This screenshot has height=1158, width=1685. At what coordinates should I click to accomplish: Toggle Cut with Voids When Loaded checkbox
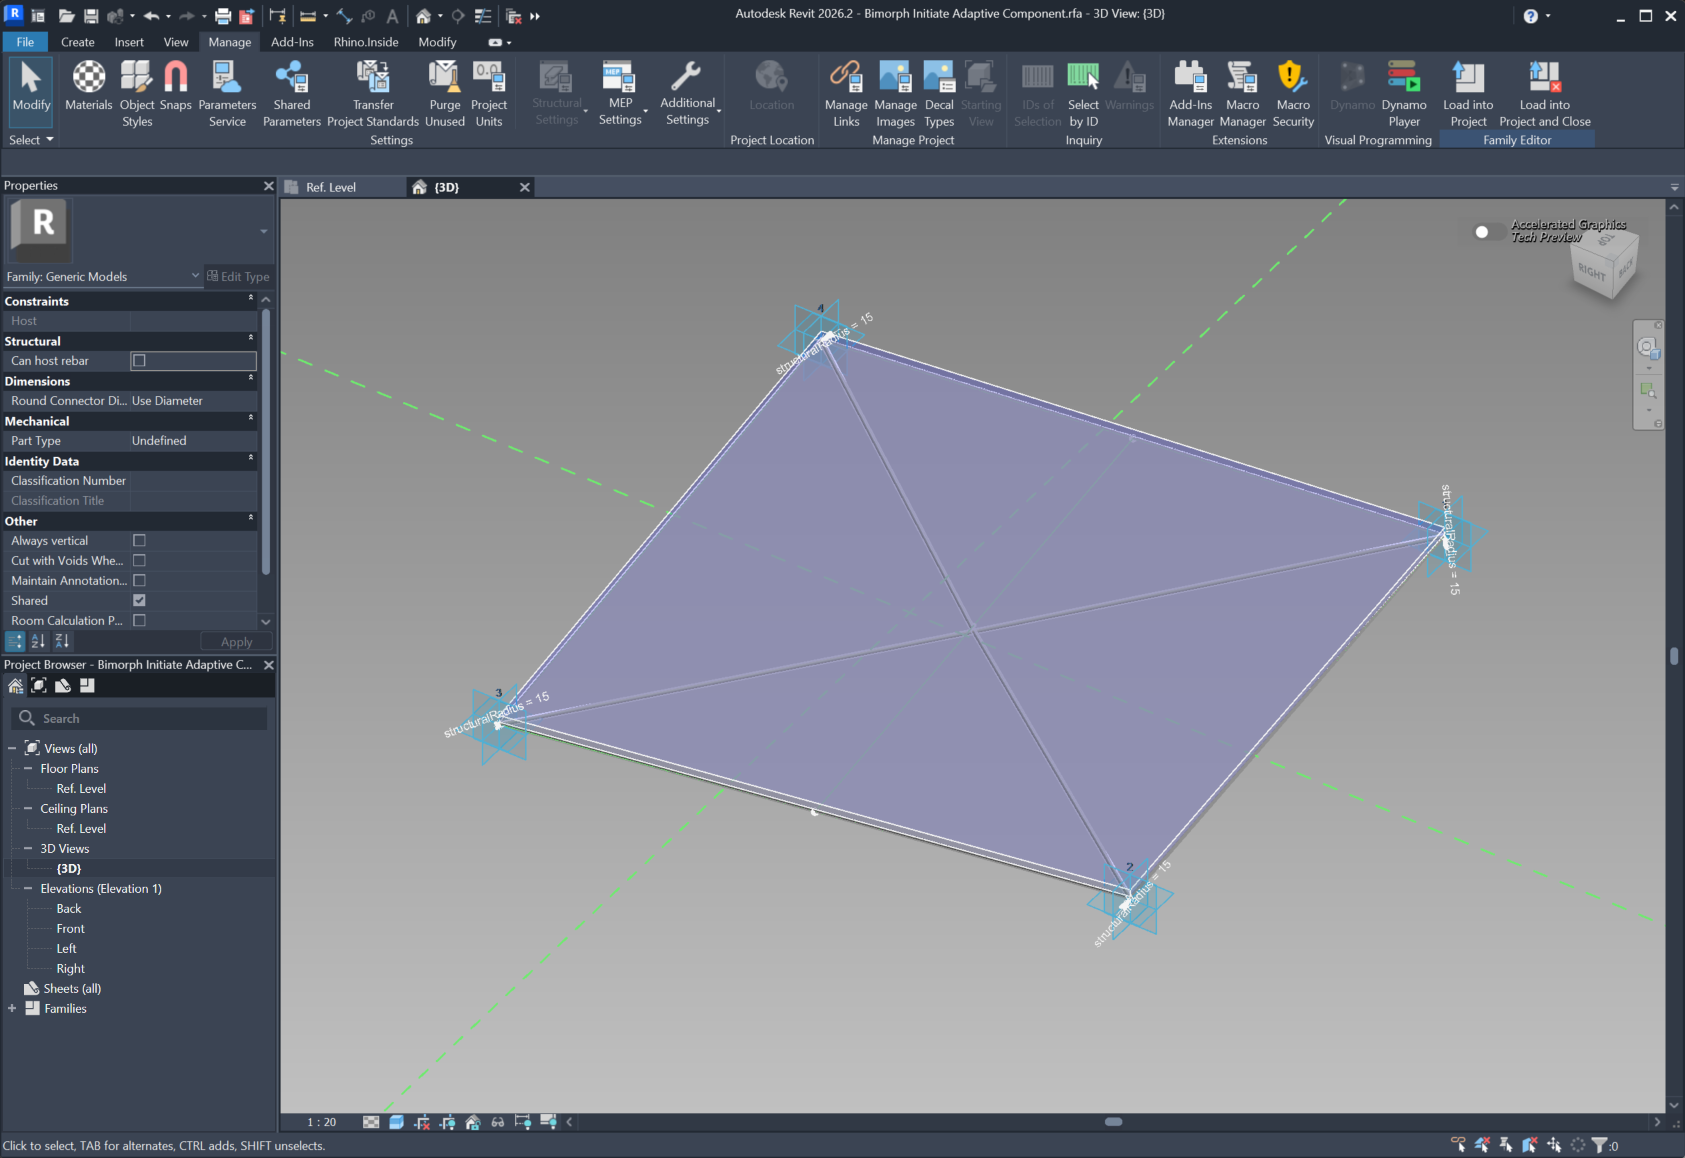click(x=139, y=560)
